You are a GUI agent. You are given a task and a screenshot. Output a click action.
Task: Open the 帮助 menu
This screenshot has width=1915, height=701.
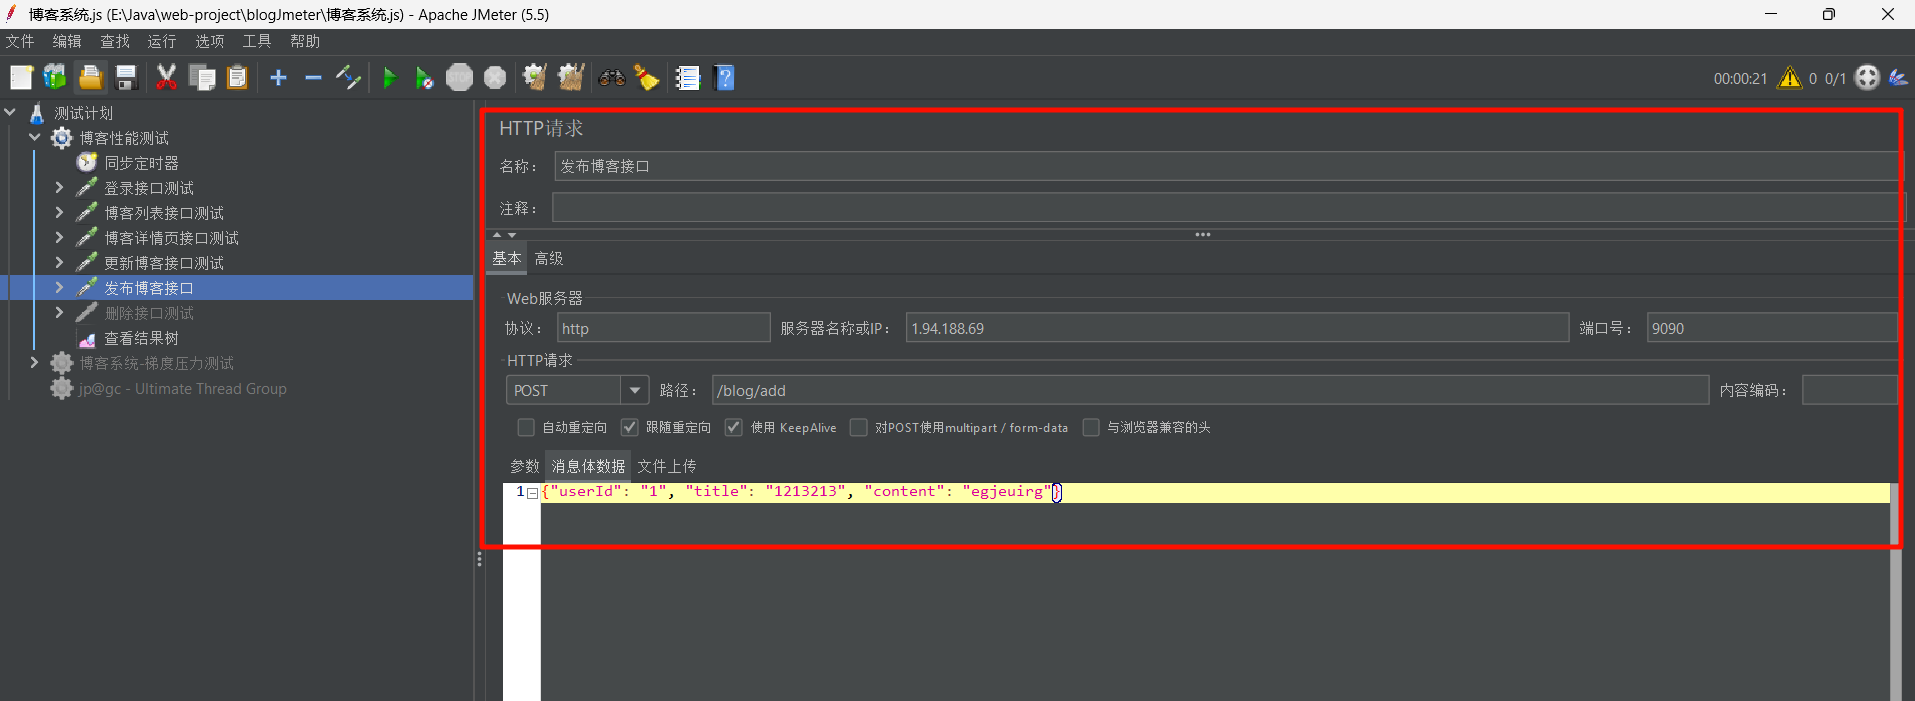pyautogui.click(x=305, y=41)
